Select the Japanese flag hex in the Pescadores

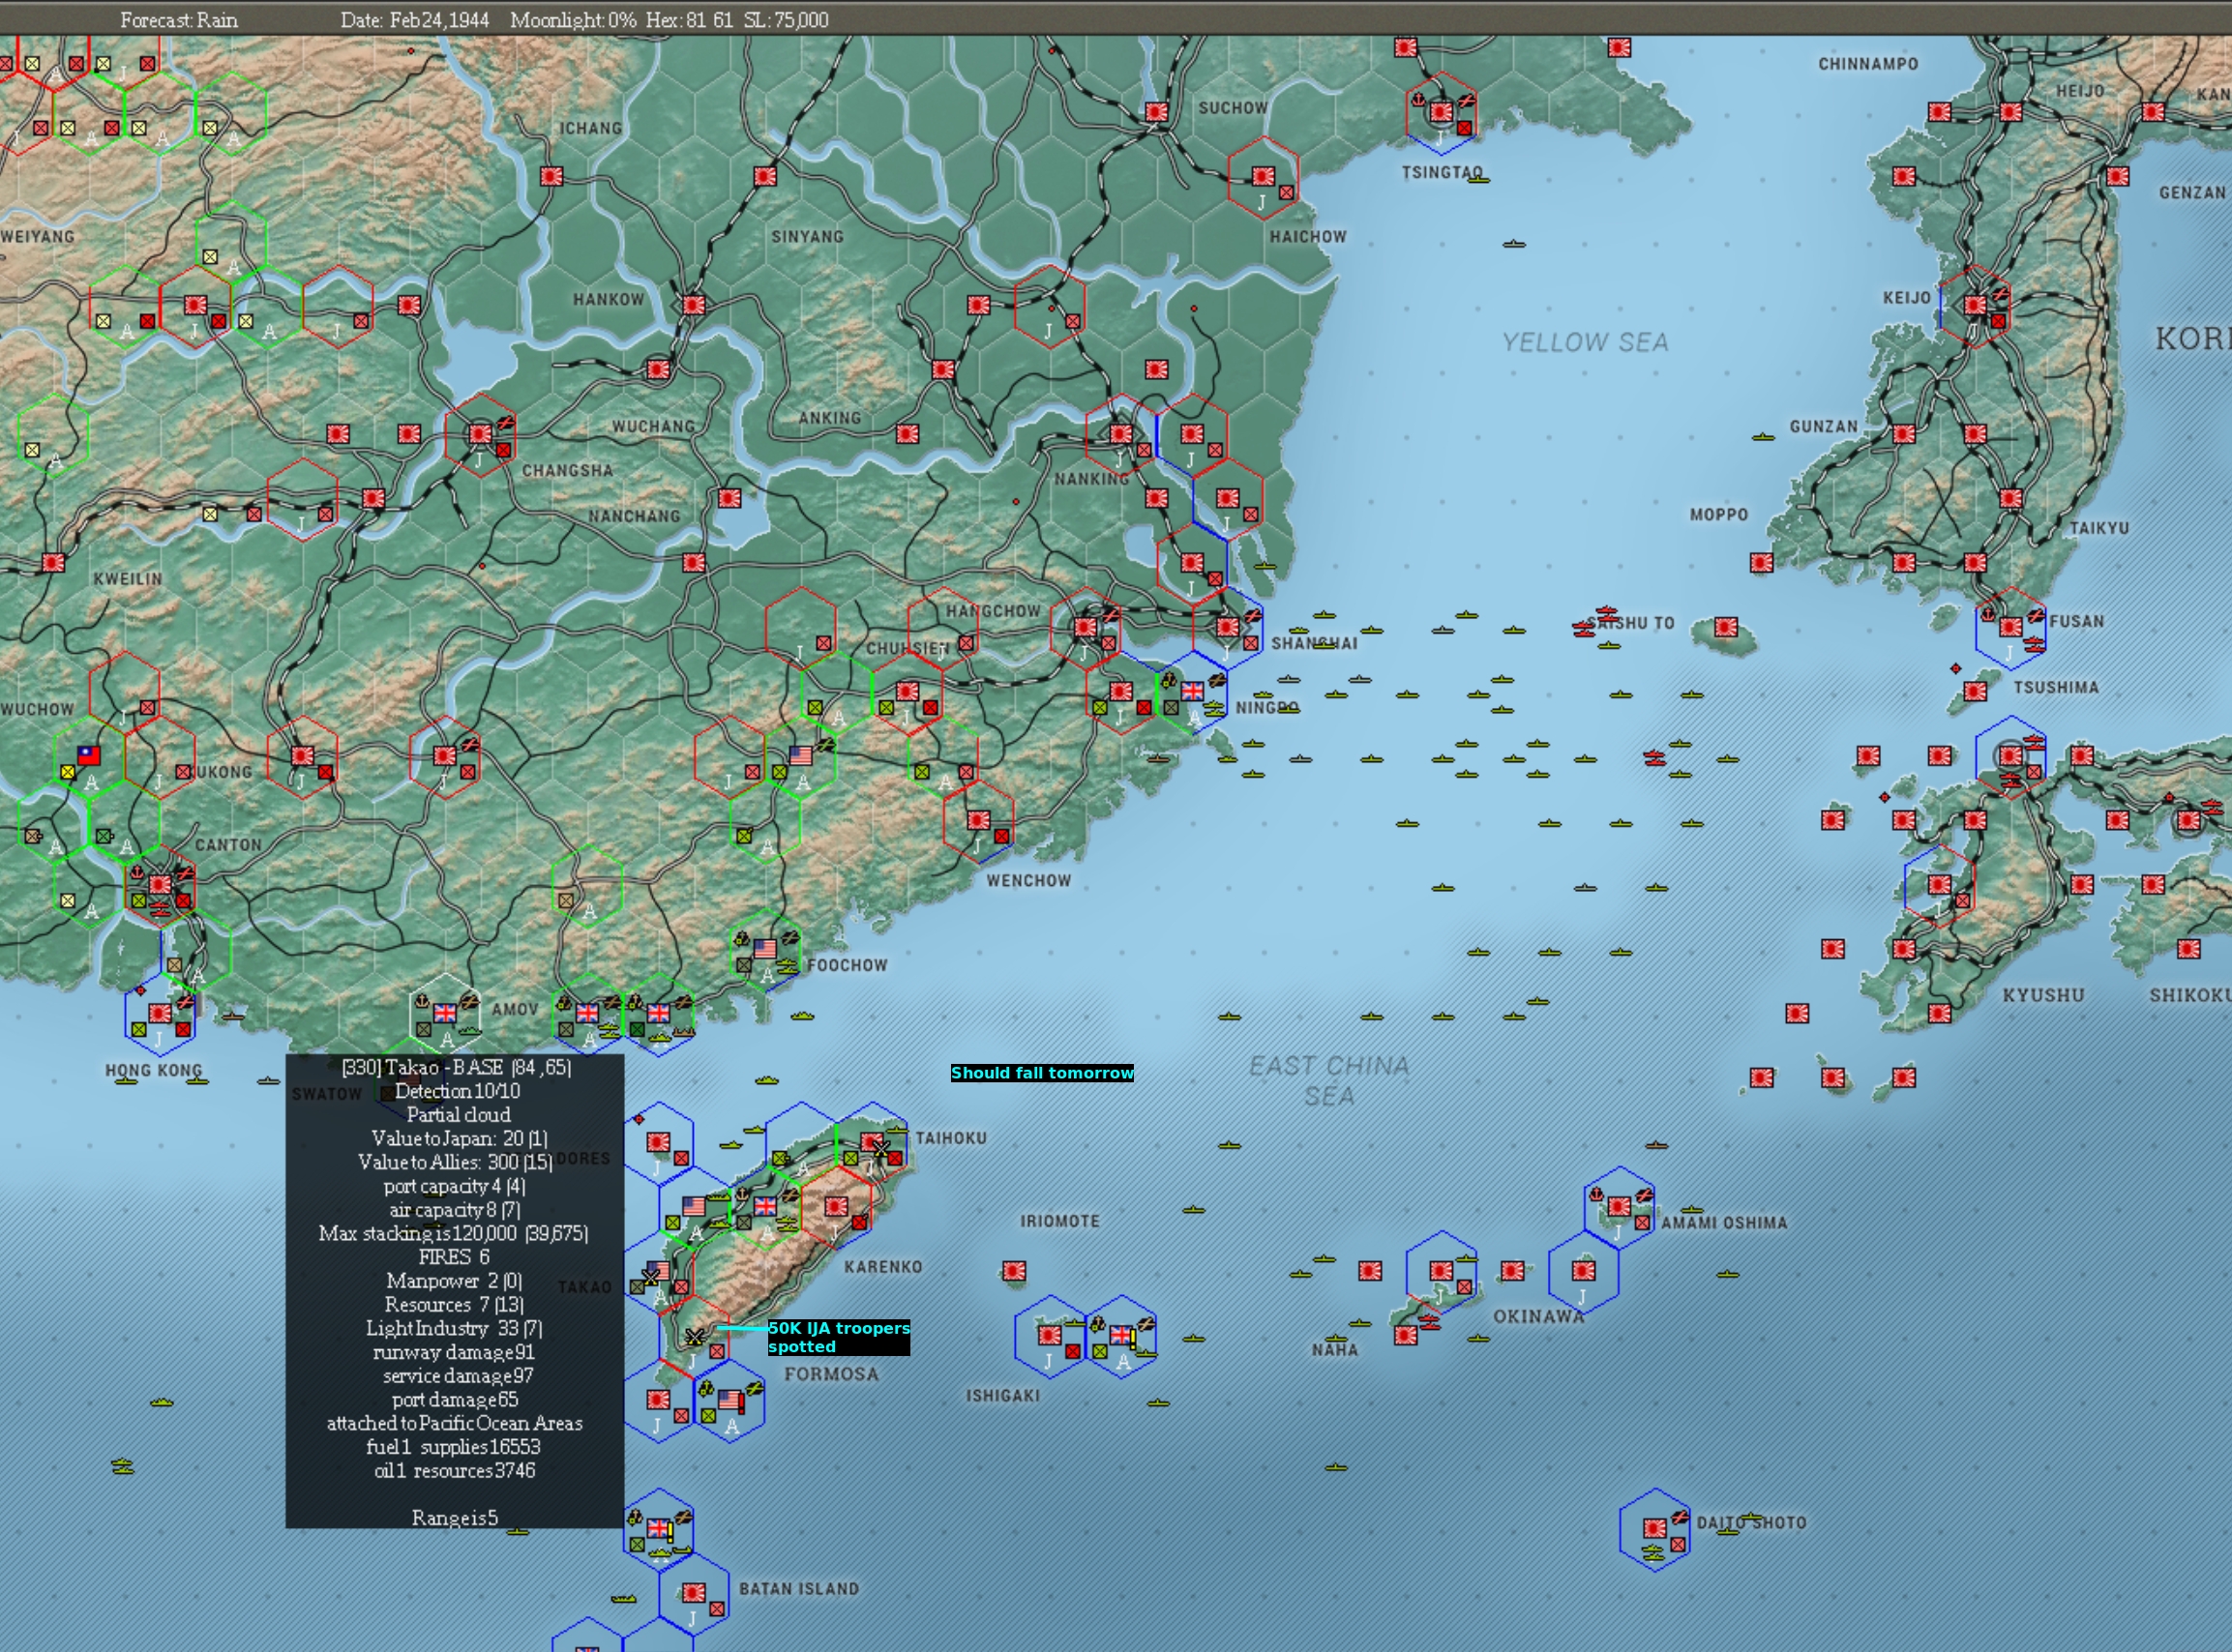click(x=658, y=1142)
